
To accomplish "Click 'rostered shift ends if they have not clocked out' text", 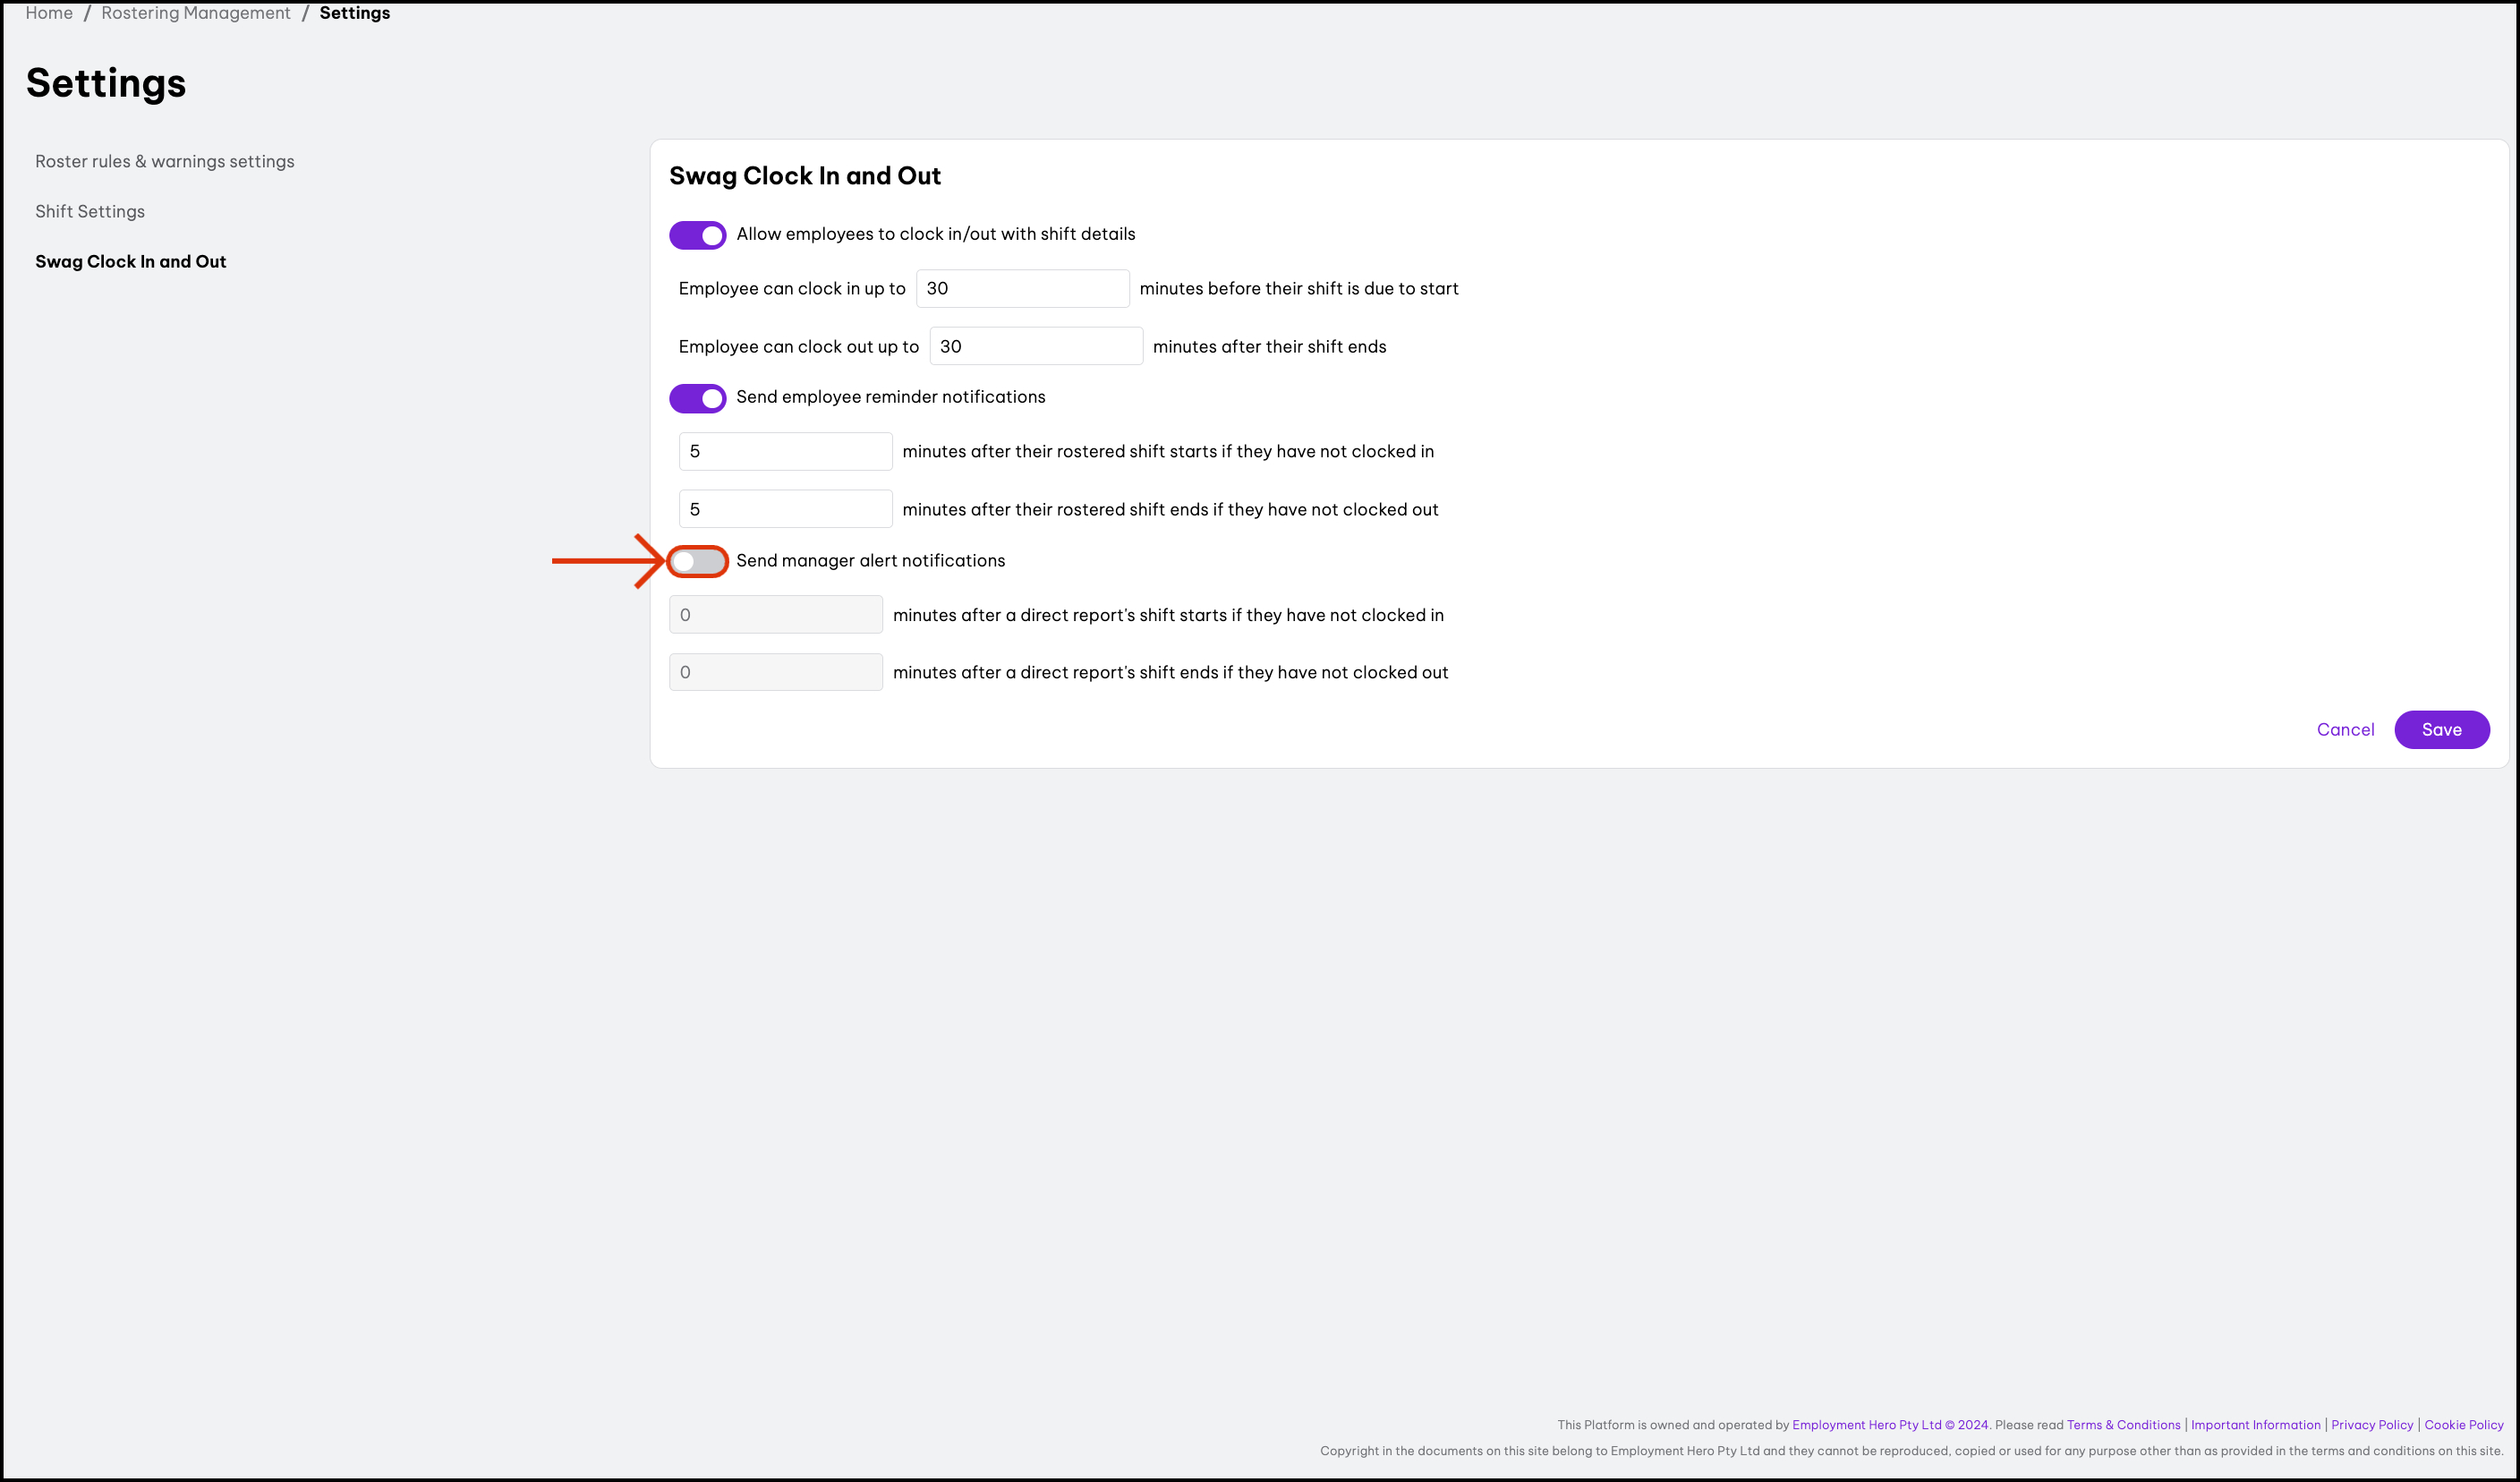I will (1248, 510).
